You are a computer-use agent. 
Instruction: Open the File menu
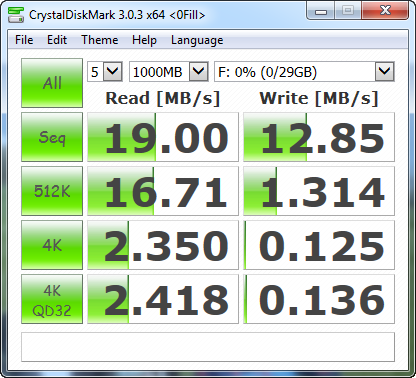(x=24, y=40)
